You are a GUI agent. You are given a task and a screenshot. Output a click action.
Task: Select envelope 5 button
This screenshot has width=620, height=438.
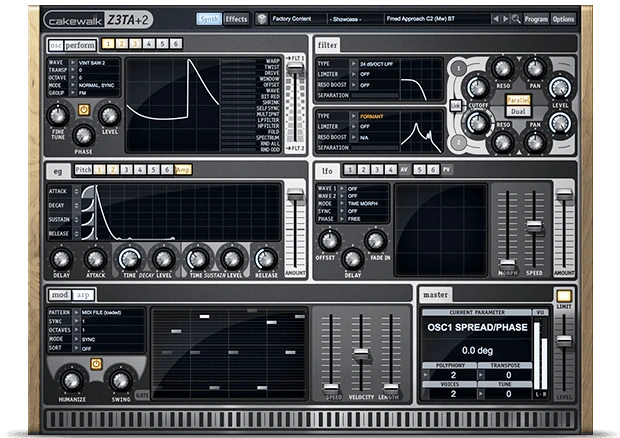153,170
